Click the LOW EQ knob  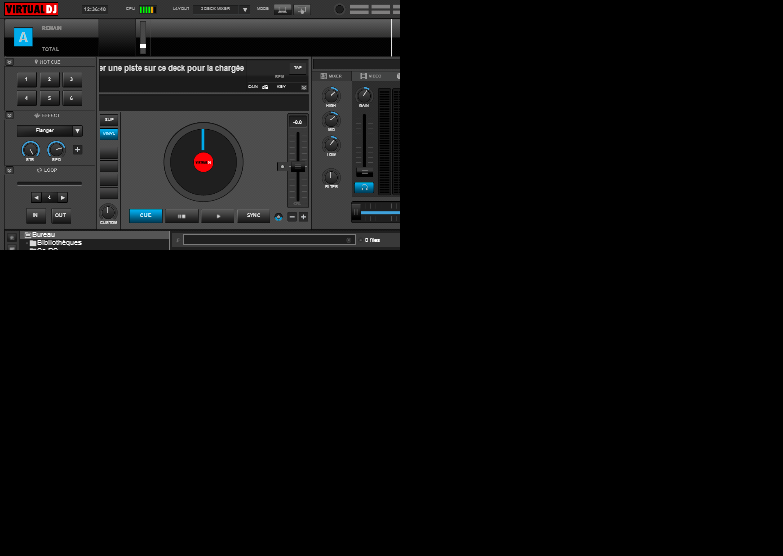click(331, 144)
